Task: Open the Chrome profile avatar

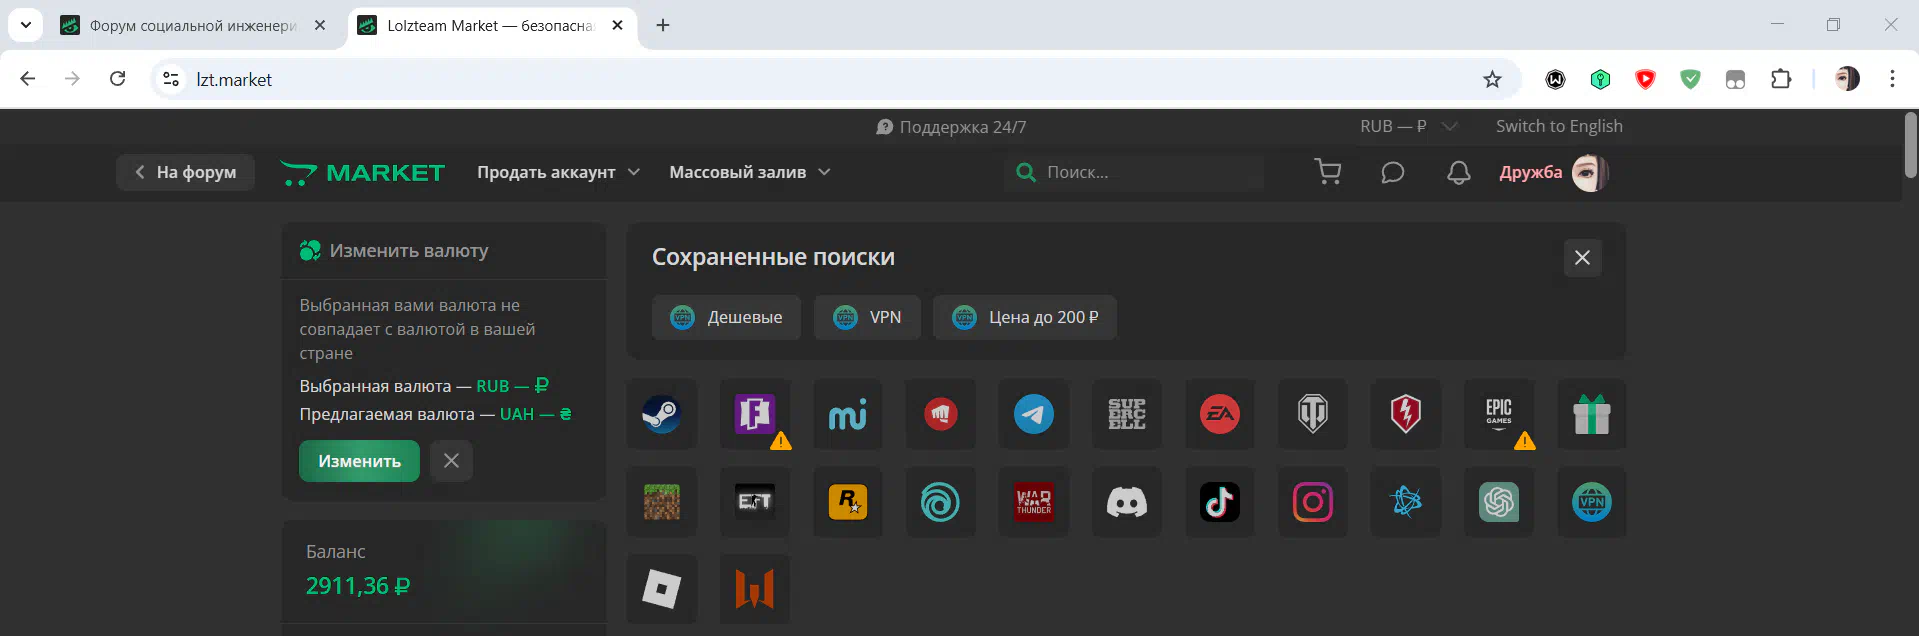Action: [1847, 79]
